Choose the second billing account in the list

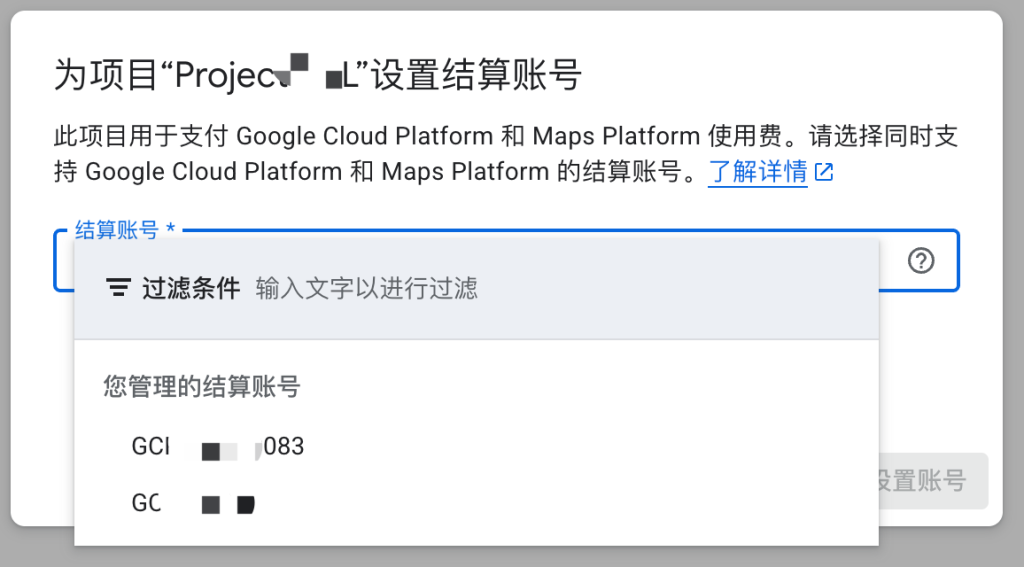tap(194, 503)
